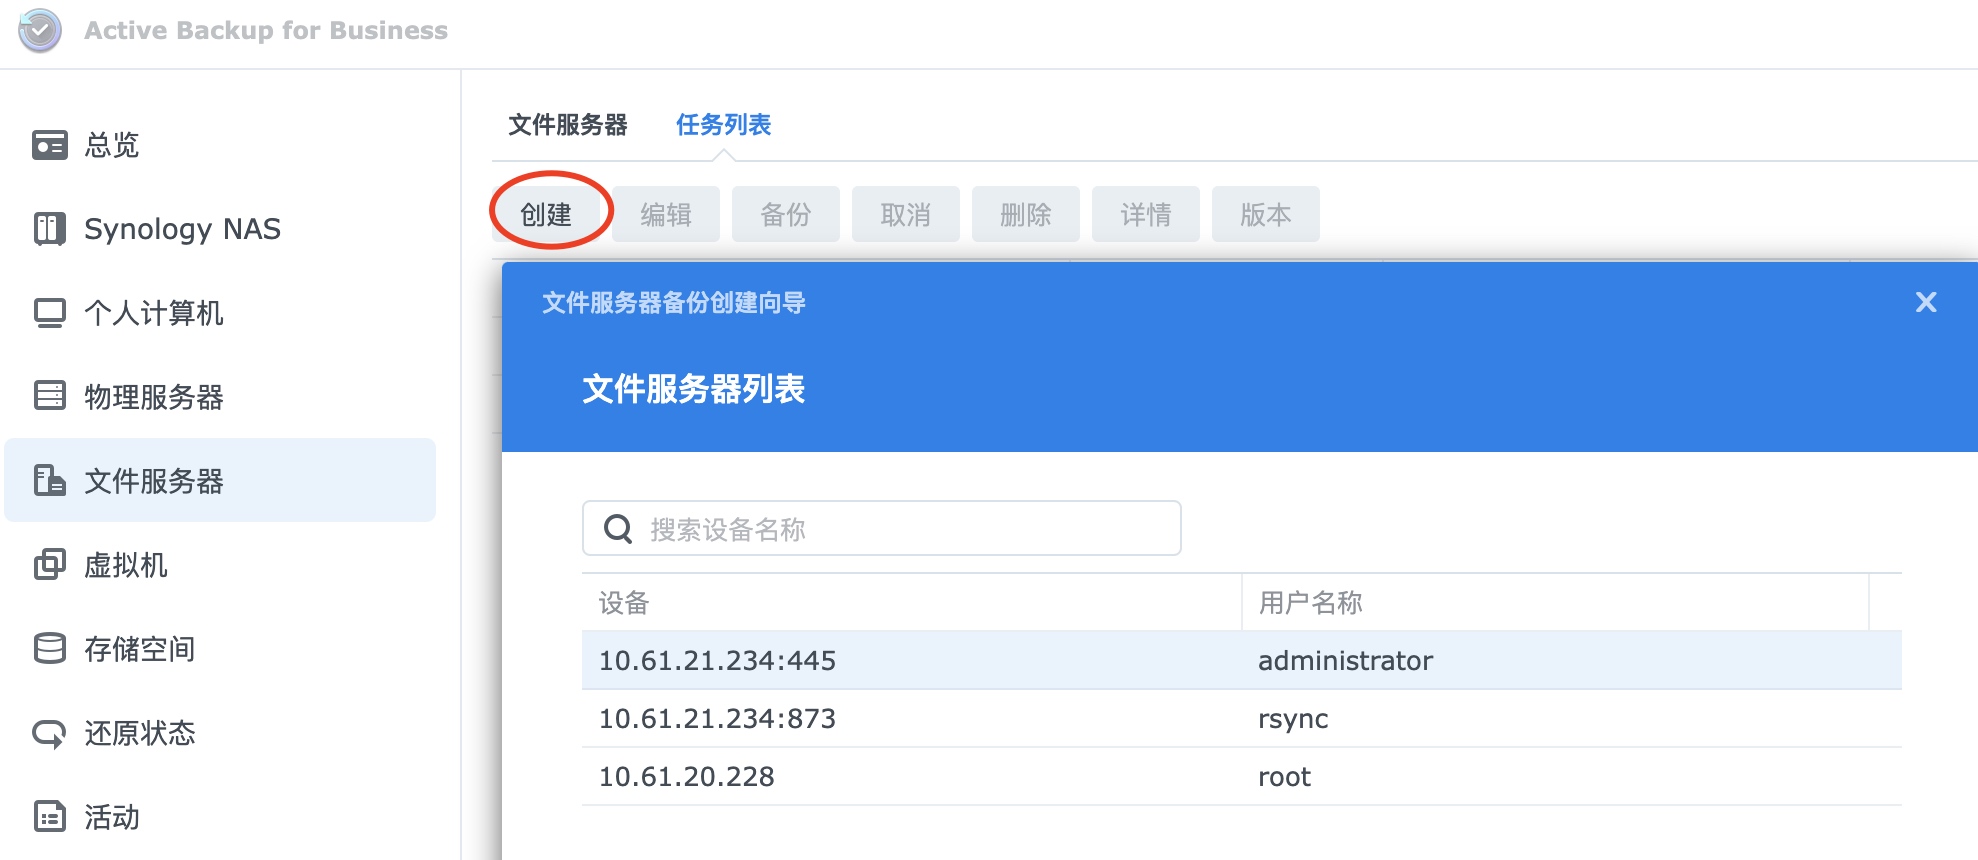Select the 虚拟机 sidebar icon

(x=50, y=564)
